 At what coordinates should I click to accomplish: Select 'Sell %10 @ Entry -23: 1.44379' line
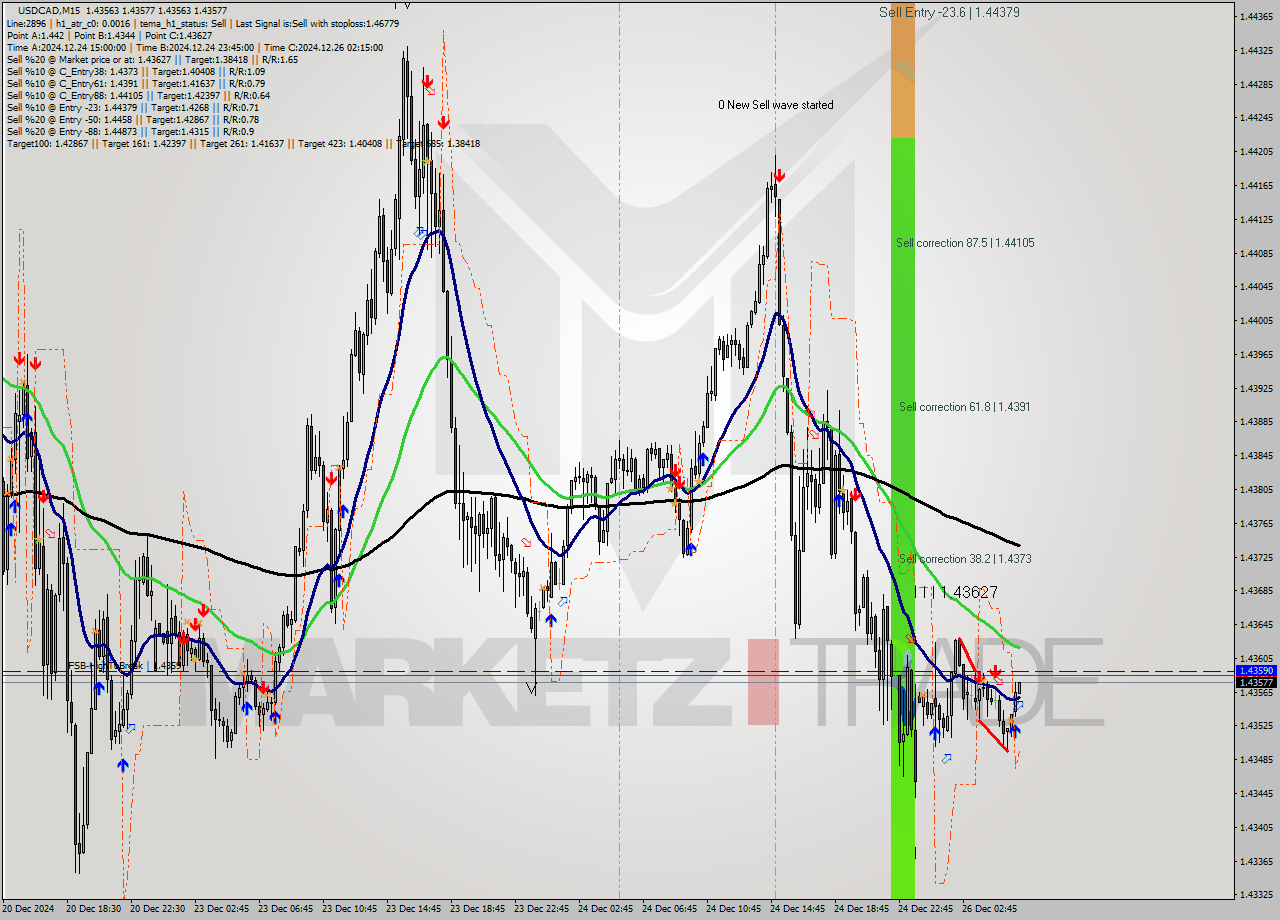coord(132,108)
